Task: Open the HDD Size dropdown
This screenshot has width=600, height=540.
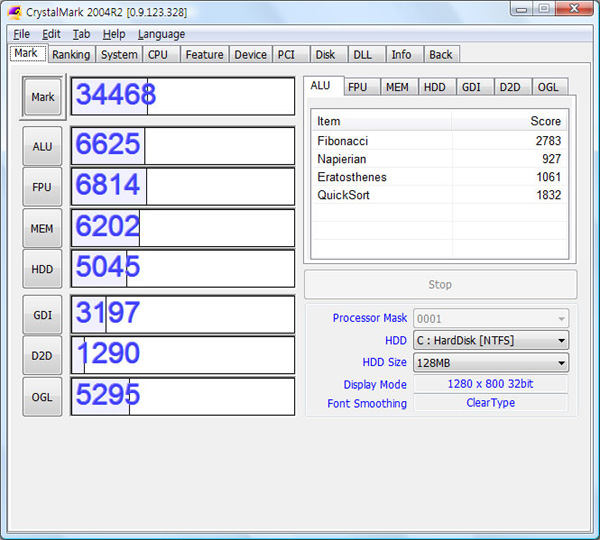Action: [x=491, y=362]
